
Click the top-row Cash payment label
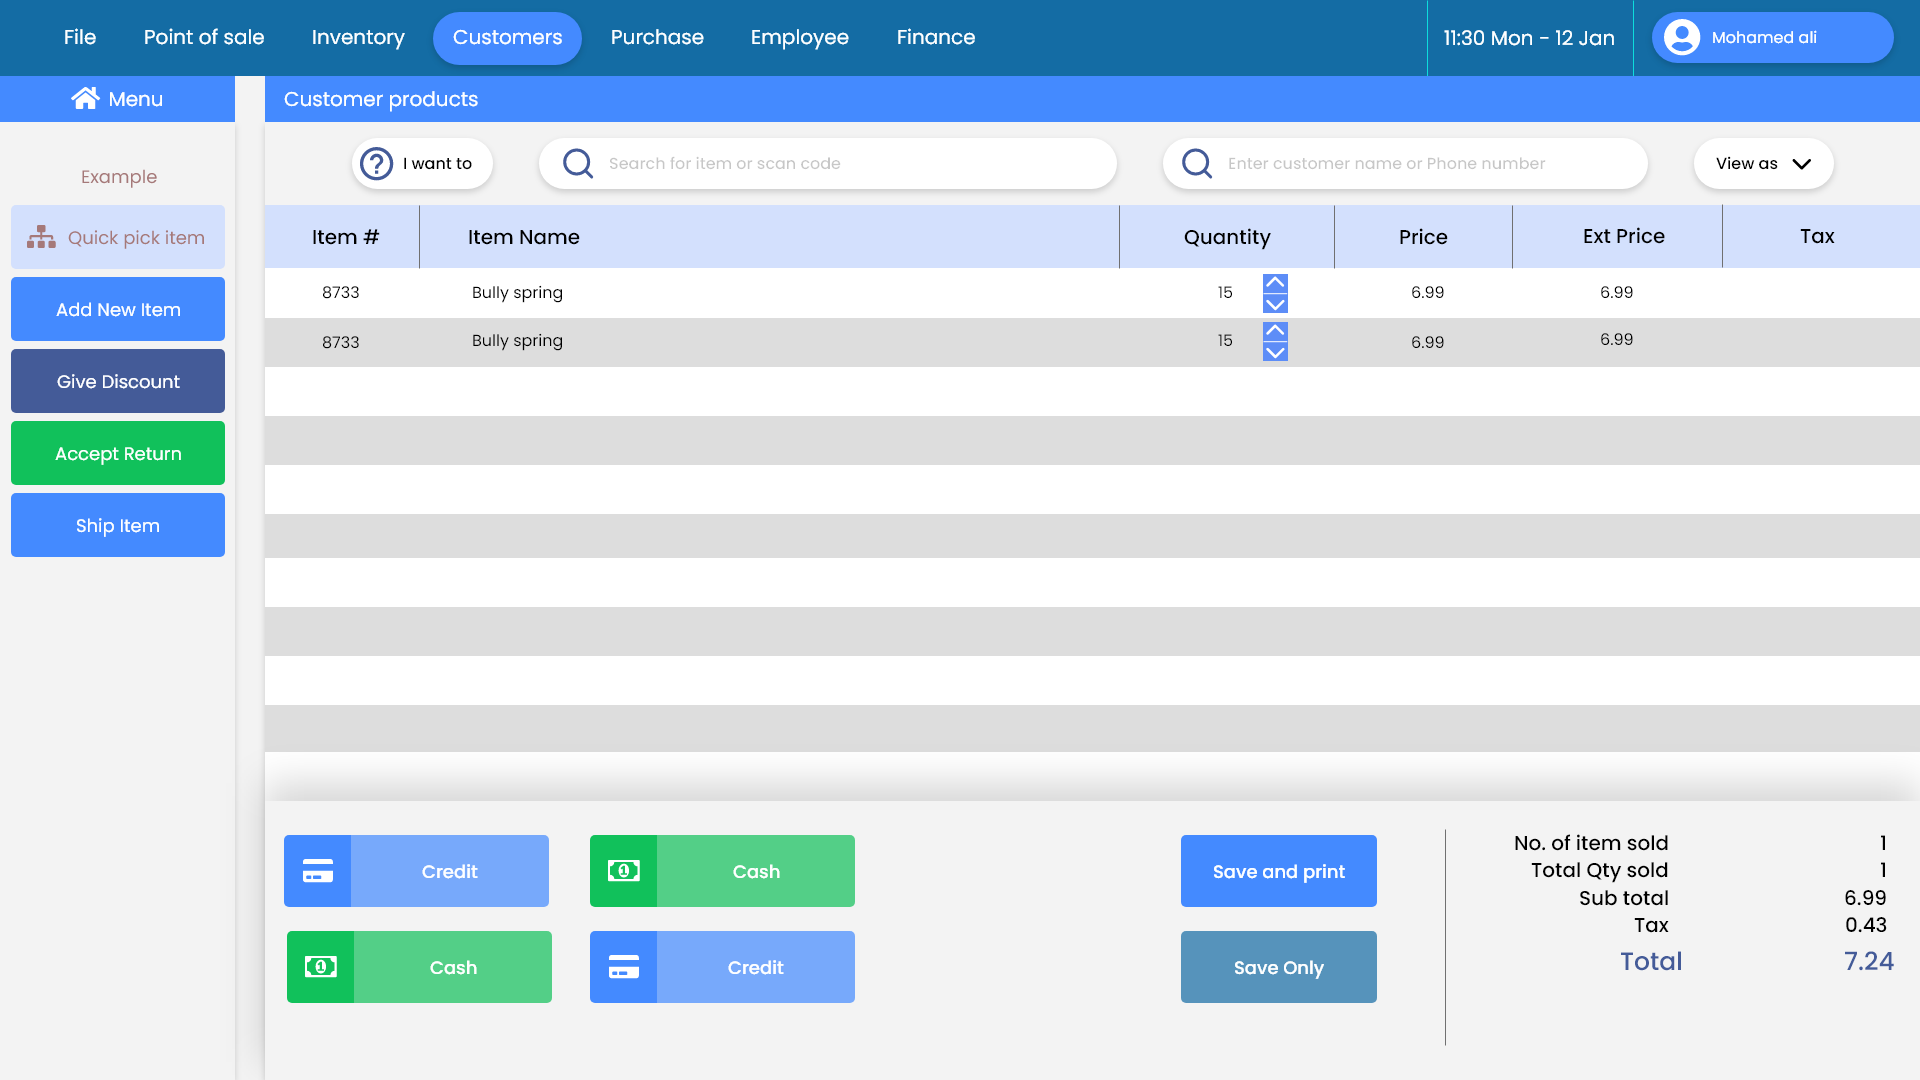[x=756, y=871]
